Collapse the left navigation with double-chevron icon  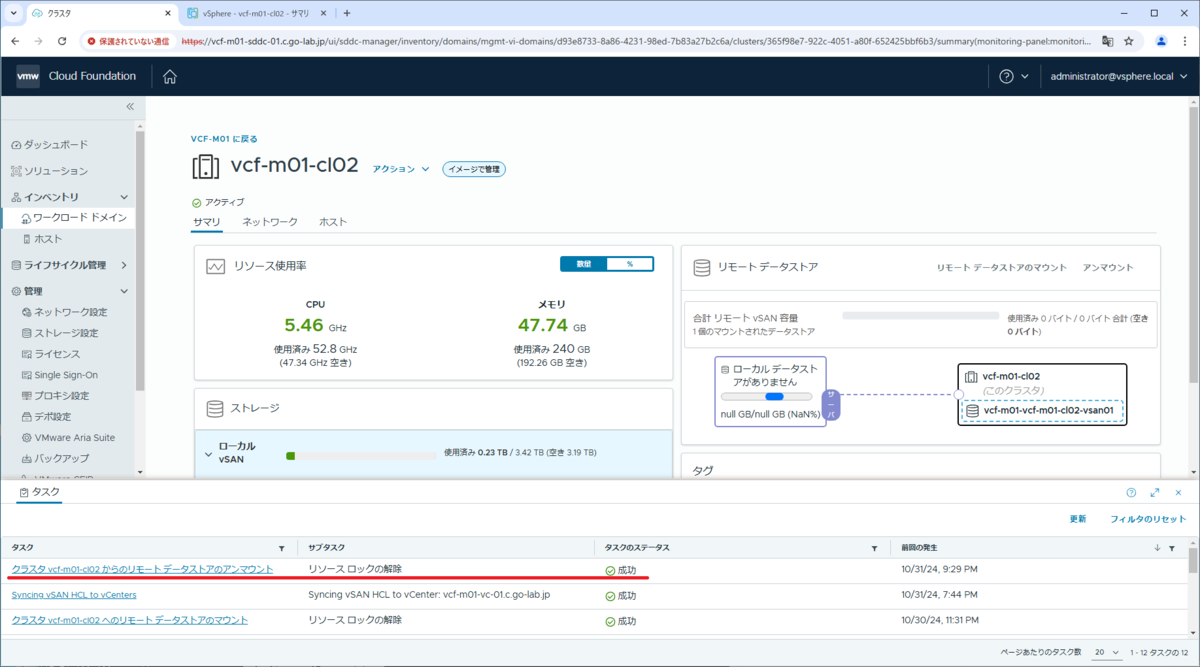tap(130, 106)
